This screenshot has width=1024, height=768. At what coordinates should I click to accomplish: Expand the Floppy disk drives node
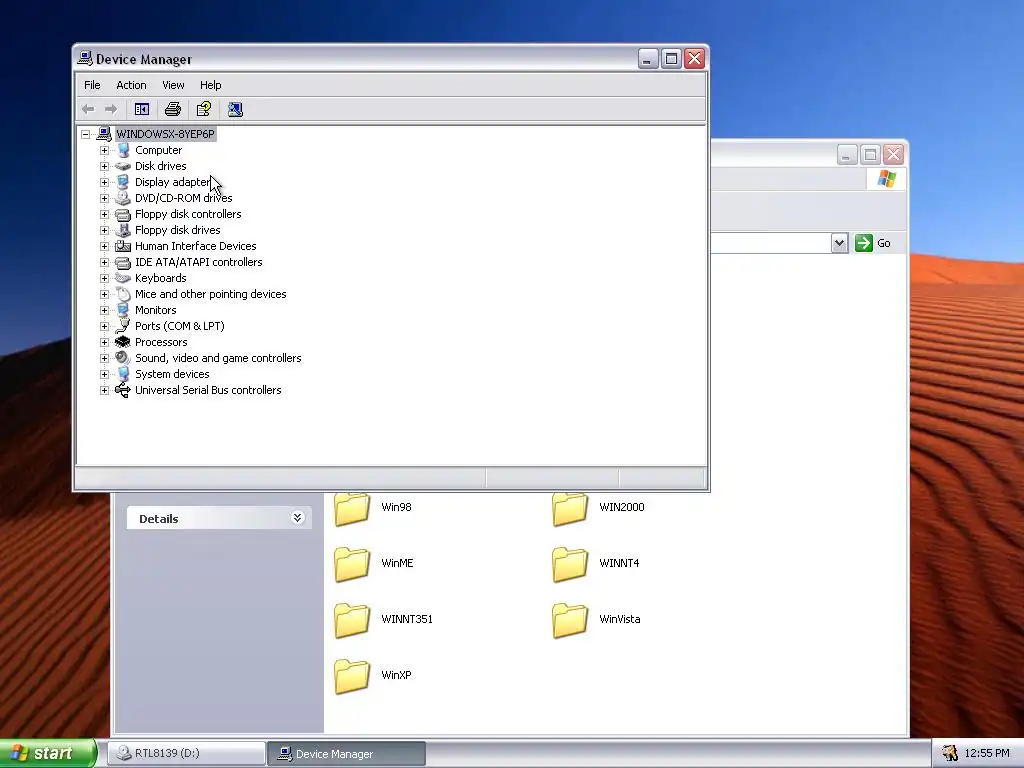104,231
